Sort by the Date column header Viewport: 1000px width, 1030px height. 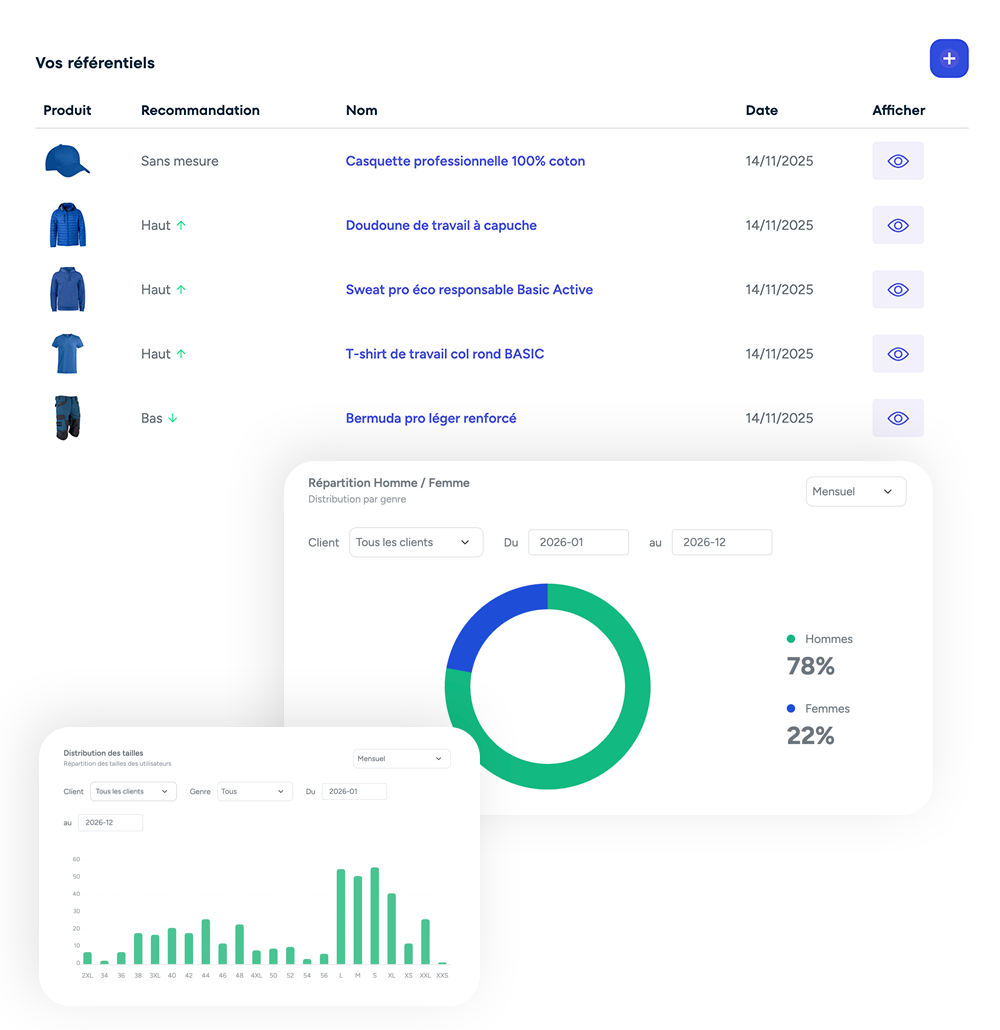click(x=761, y=110)
